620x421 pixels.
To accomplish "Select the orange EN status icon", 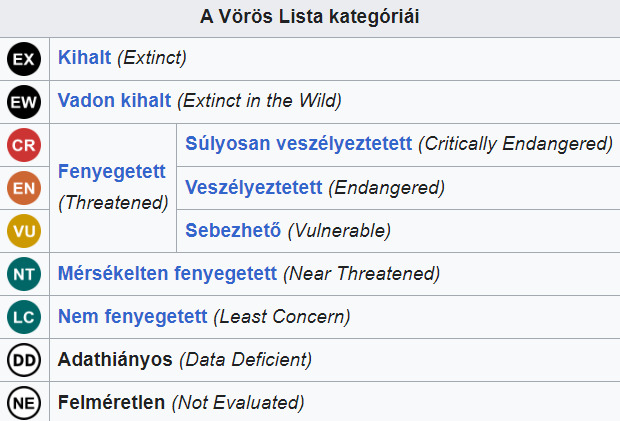I will (x=24, y=188).
